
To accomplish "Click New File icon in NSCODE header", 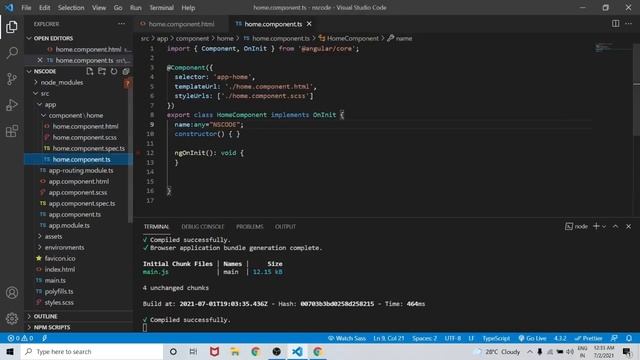I will [x=89, y=71].
